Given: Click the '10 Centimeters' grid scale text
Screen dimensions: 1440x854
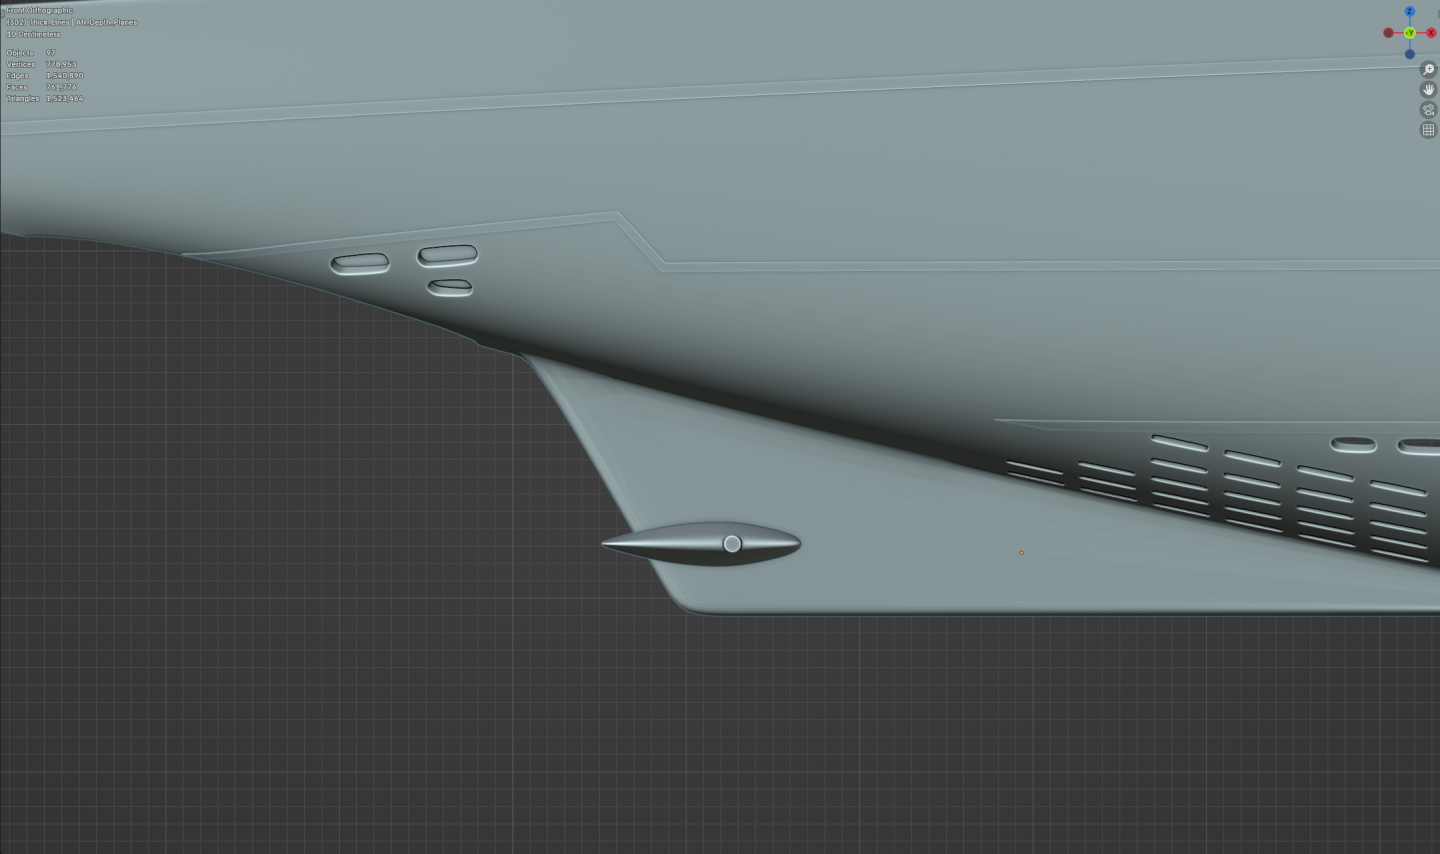Looking at the screenshot, I should click(34, 34).
